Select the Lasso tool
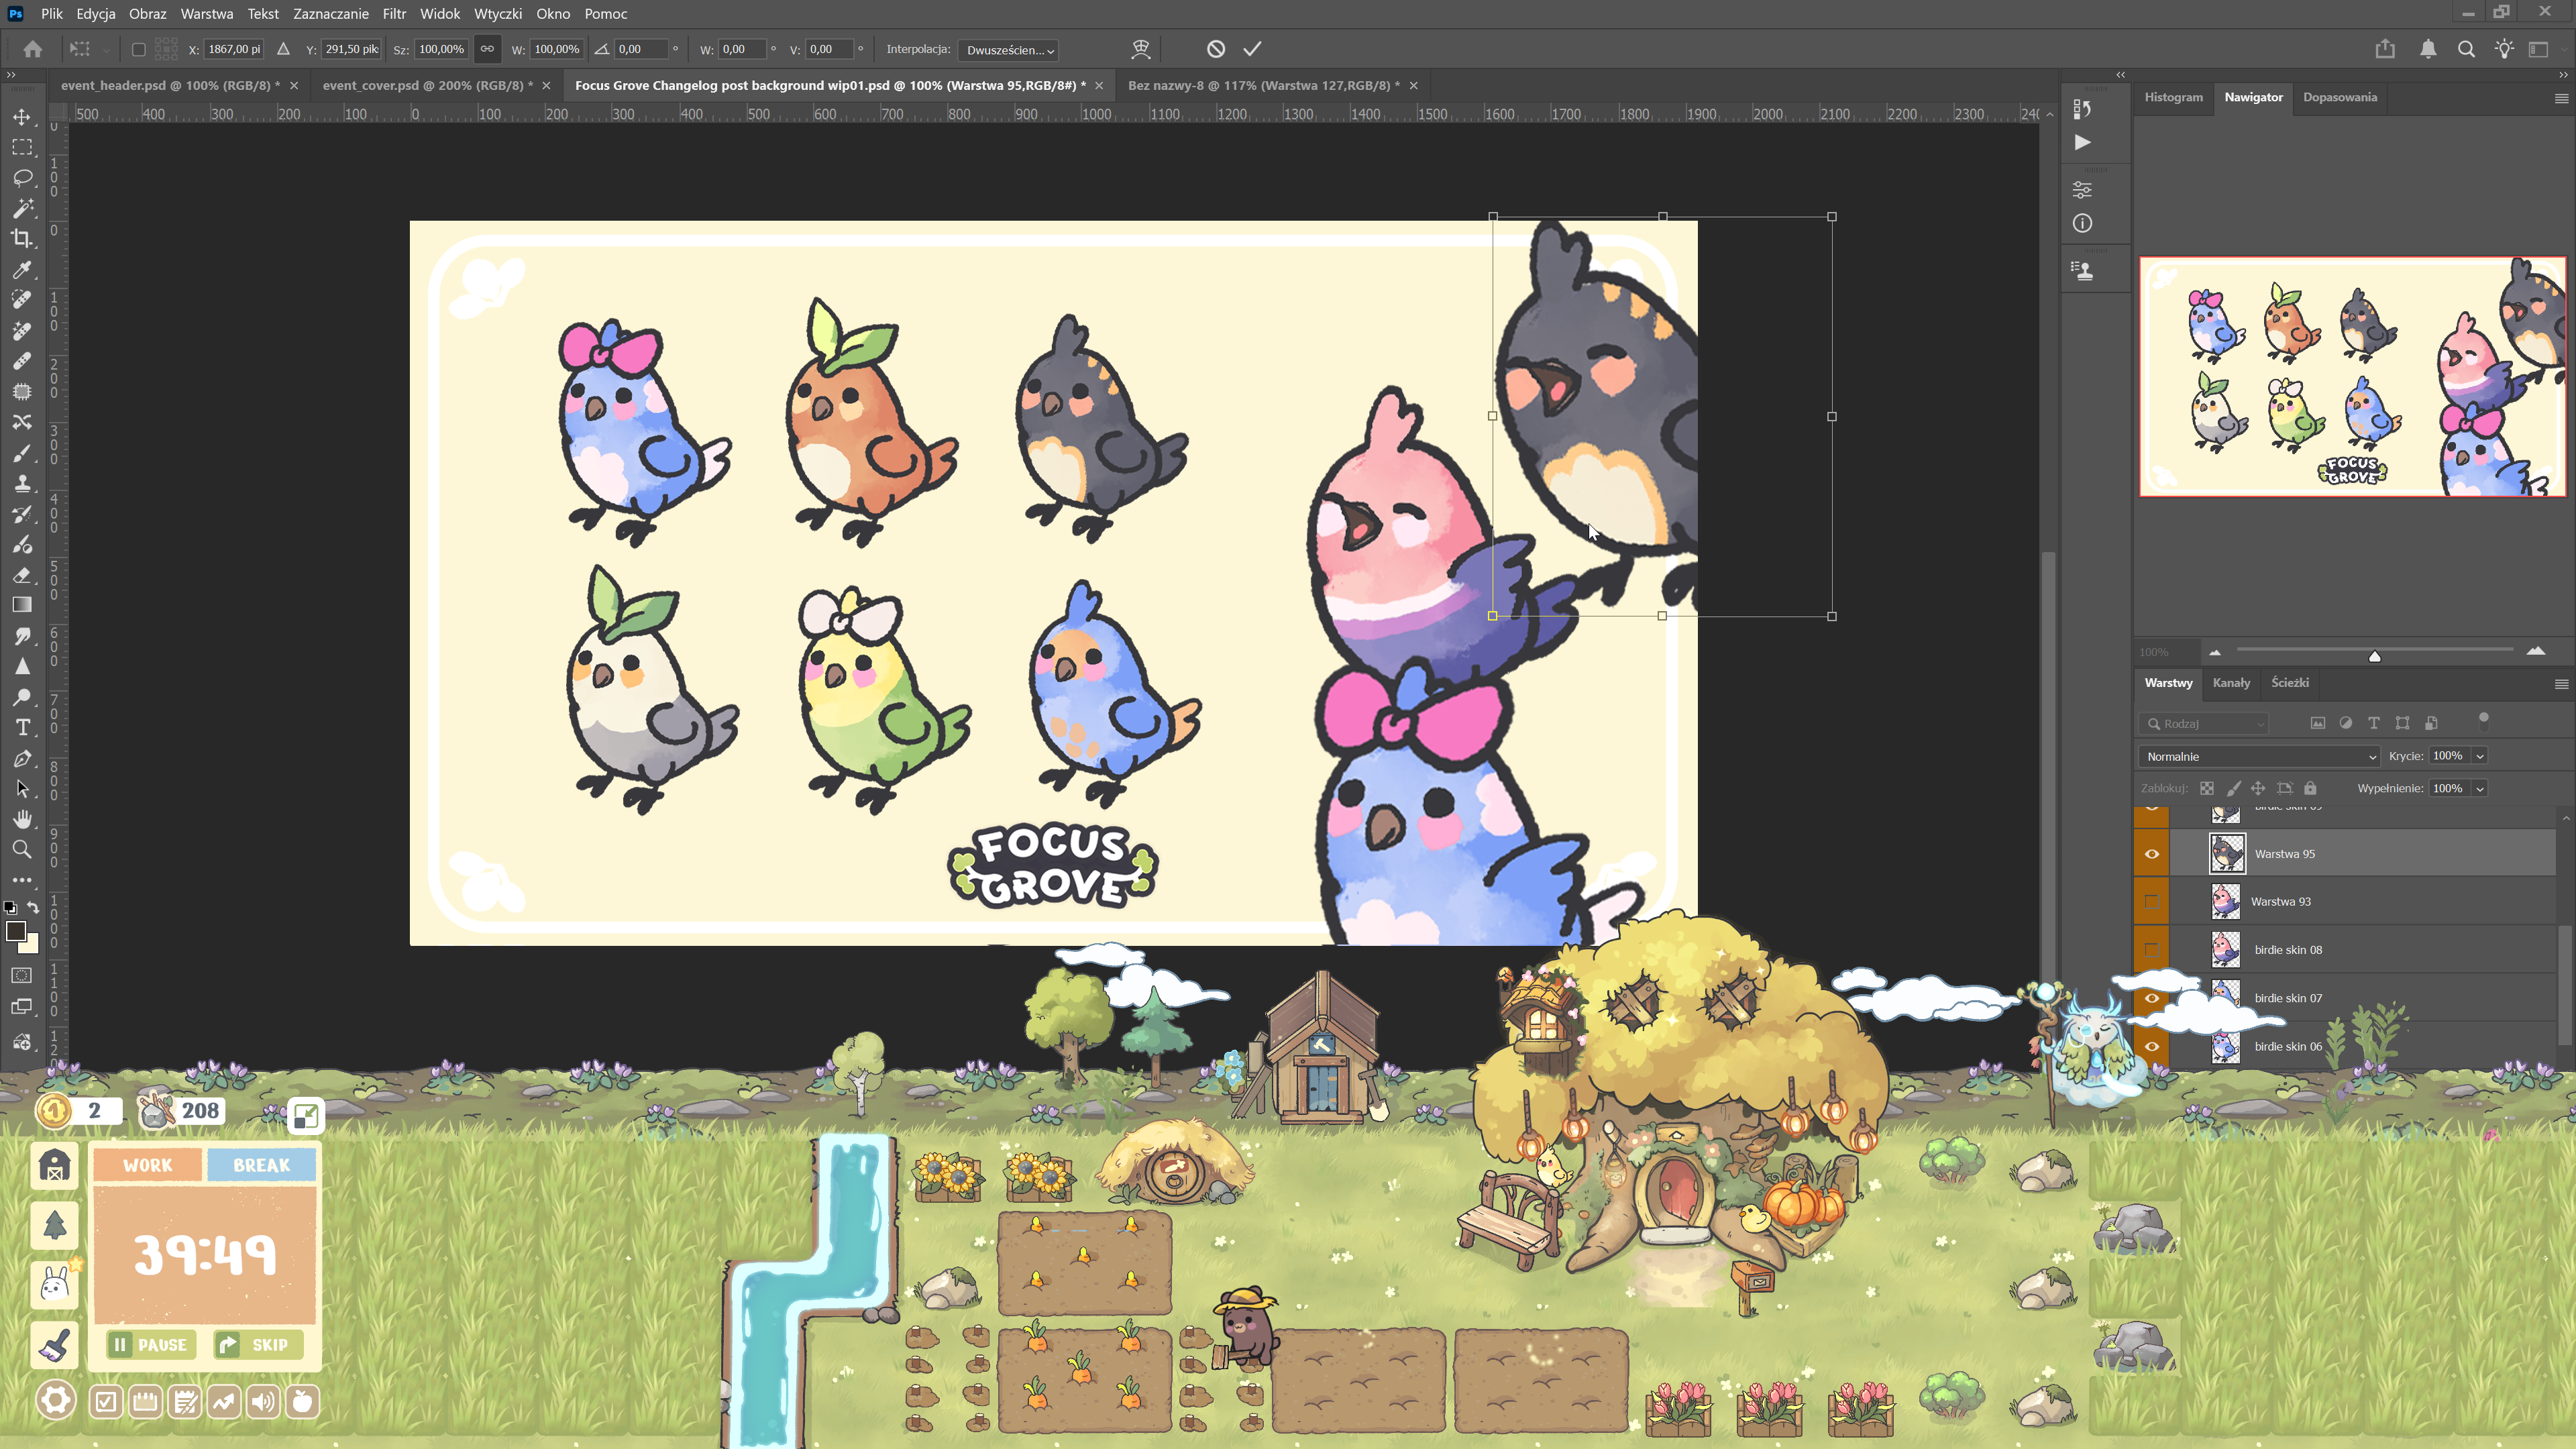Viewport: 2576px width, 1449px height. 22,178
